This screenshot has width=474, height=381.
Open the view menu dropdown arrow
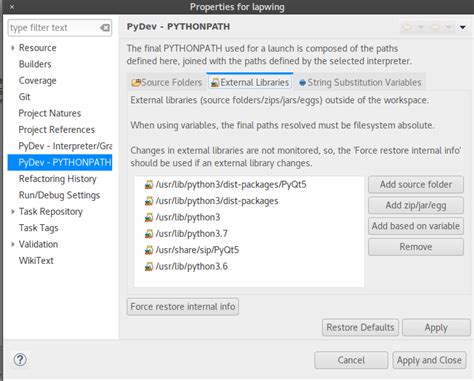[463, 27]
